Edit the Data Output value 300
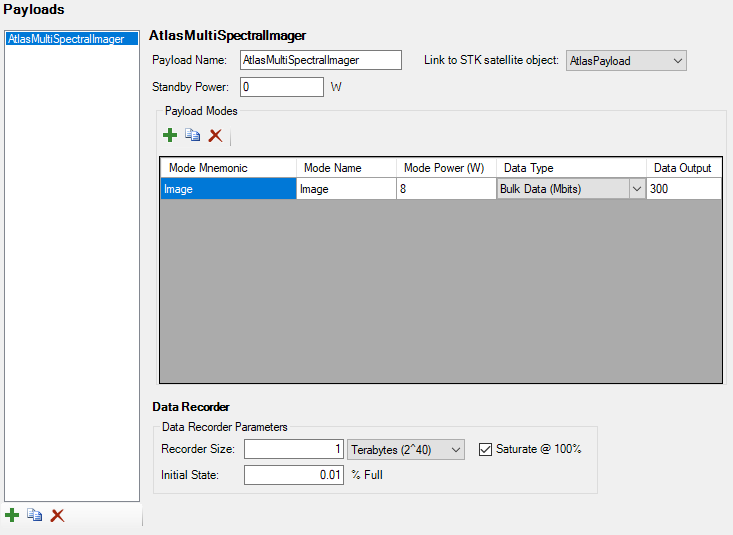The height and width of the screenshot is (535, 733). [683, 189]
